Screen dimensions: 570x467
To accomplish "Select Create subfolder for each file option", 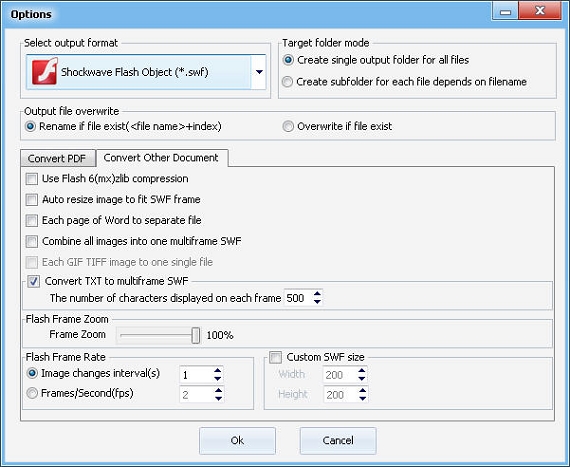I will (x=287, y=82).
